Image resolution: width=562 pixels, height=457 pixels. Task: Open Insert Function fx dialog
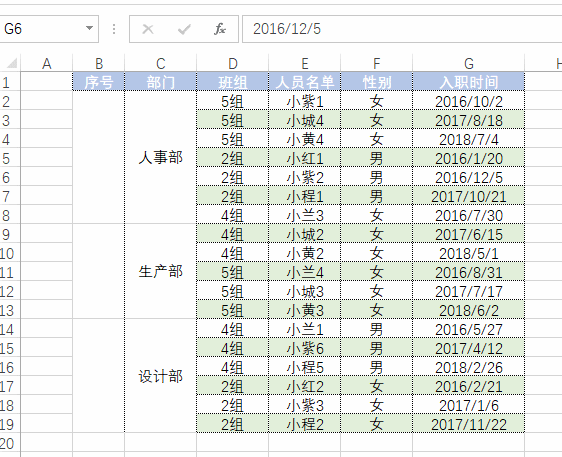(220, 29)
